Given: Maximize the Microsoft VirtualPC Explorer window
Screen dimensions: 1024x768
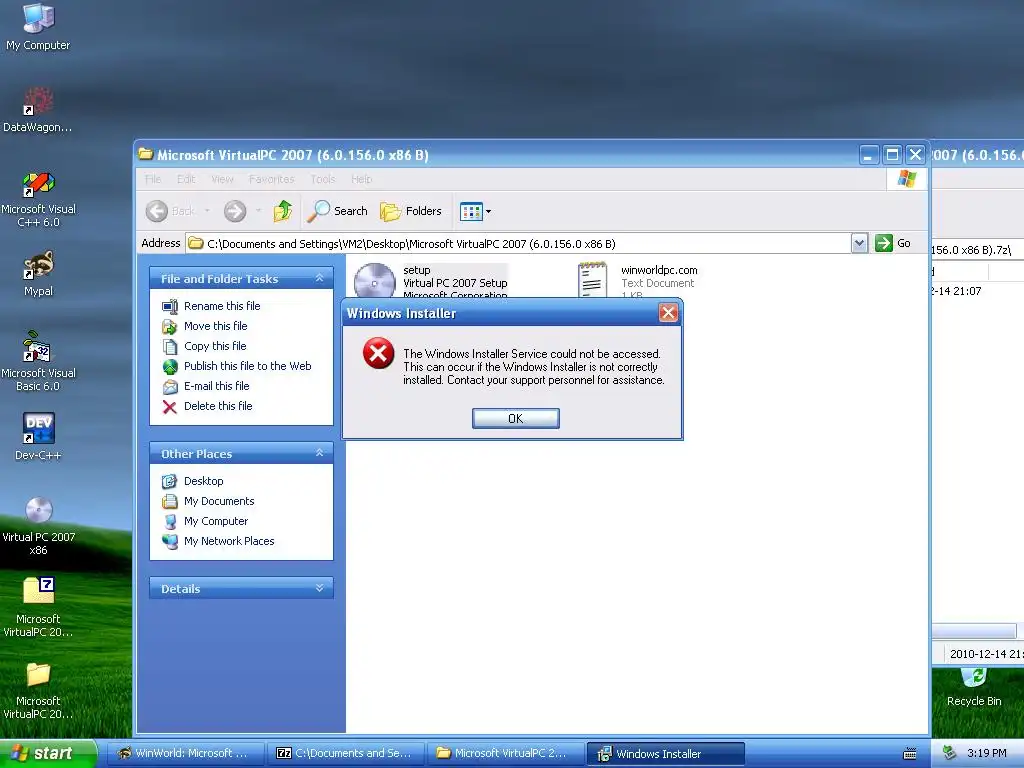Looking at the screenshot, I should click(892, 155).
